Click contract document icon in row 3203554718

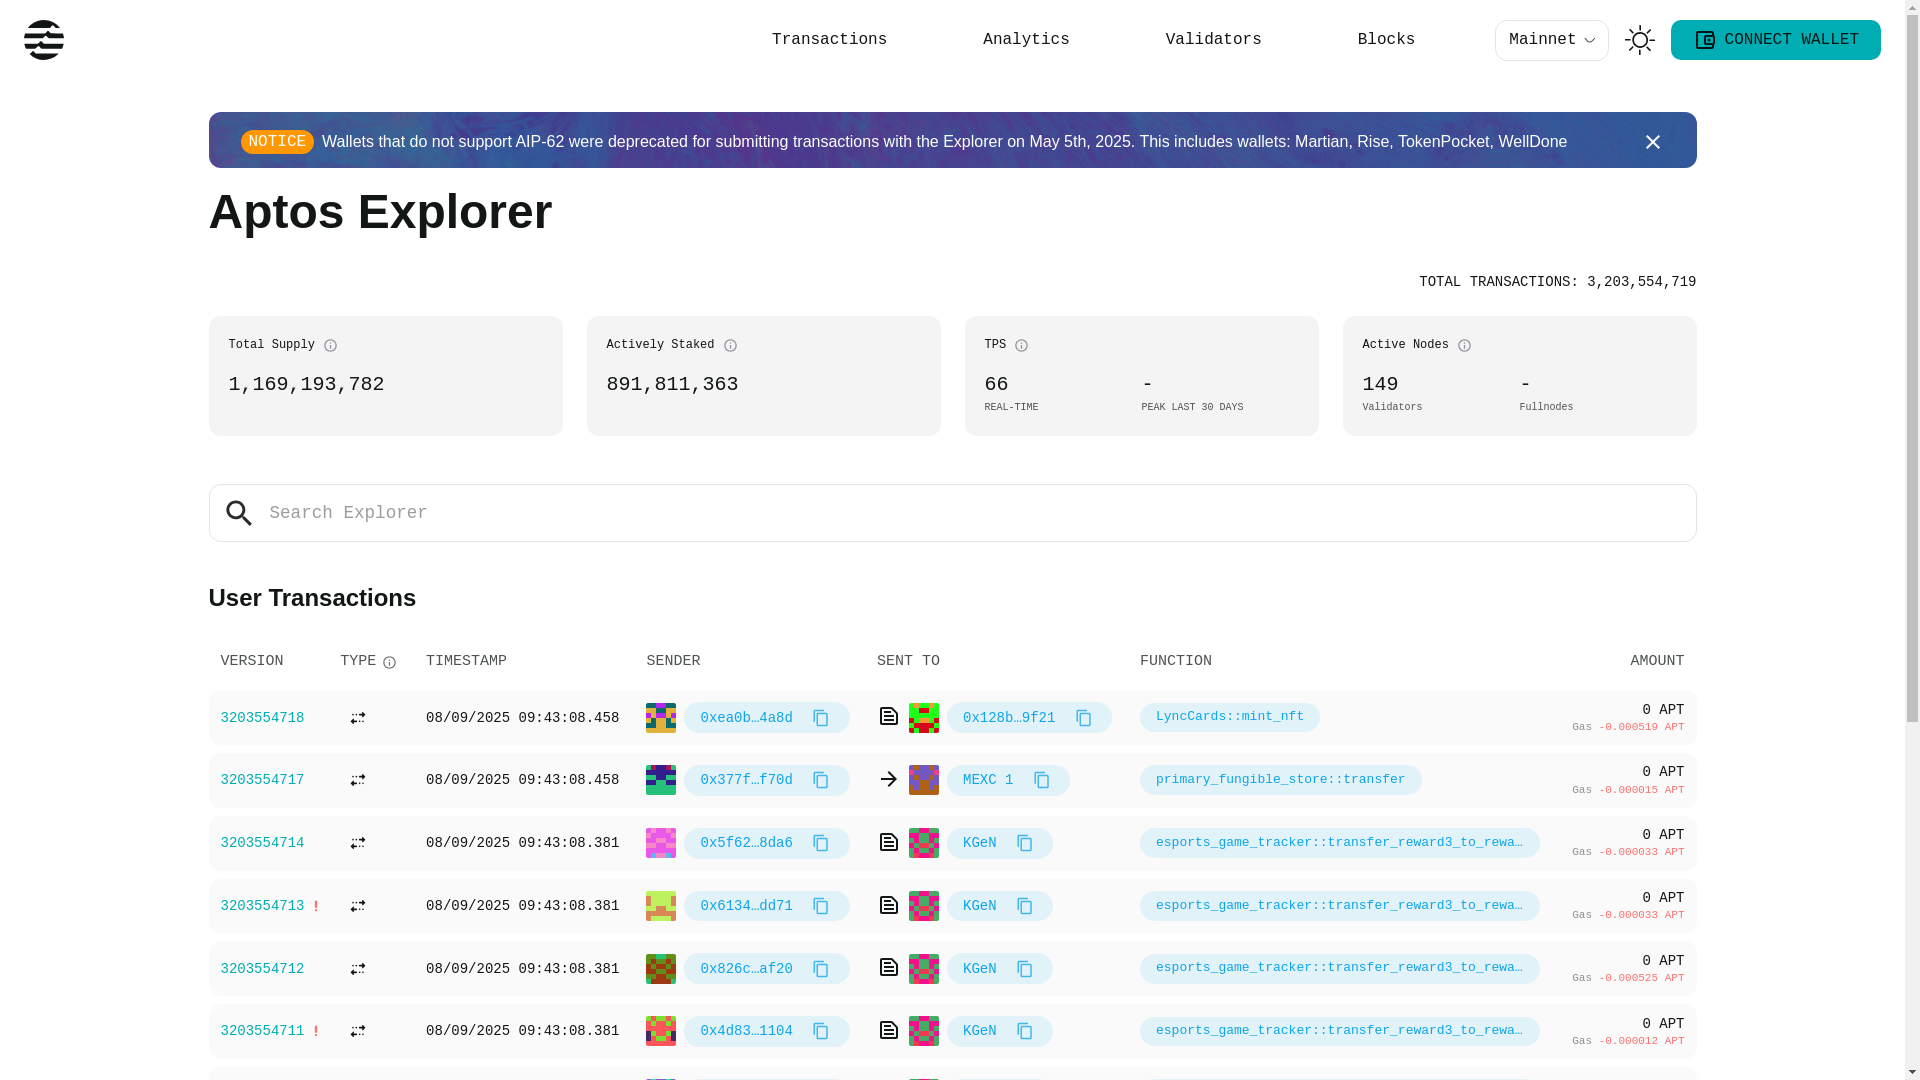pos(889,716)
